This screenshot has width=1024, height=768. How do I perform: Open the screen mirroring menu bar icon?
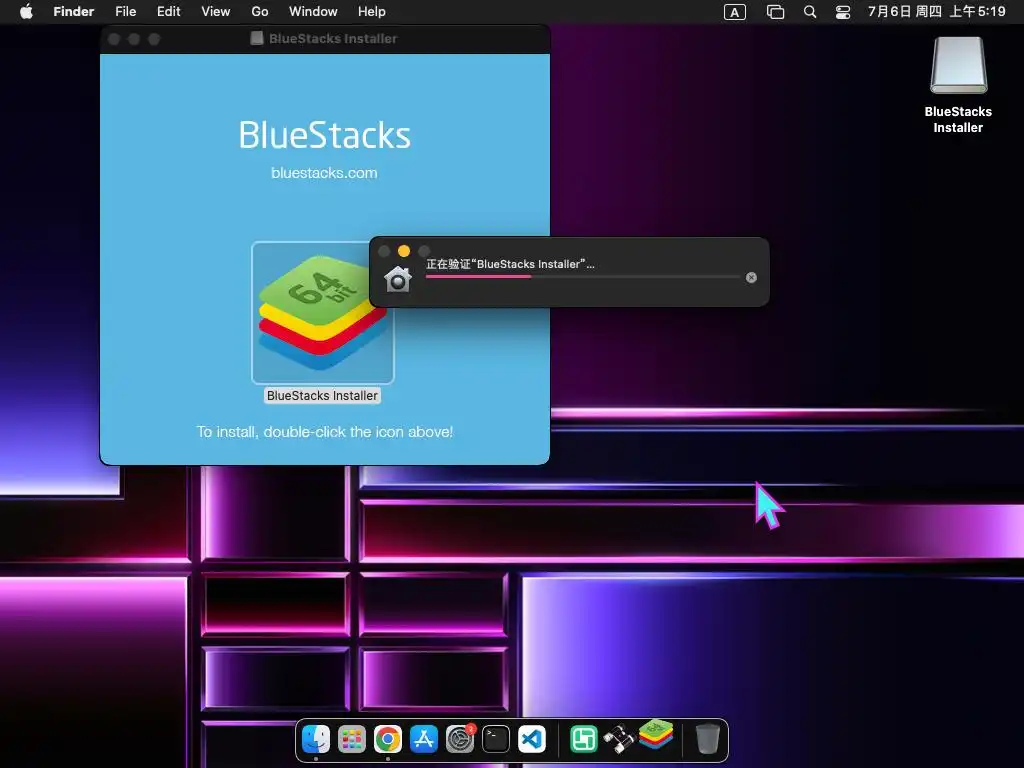click(x=775, y=12)
